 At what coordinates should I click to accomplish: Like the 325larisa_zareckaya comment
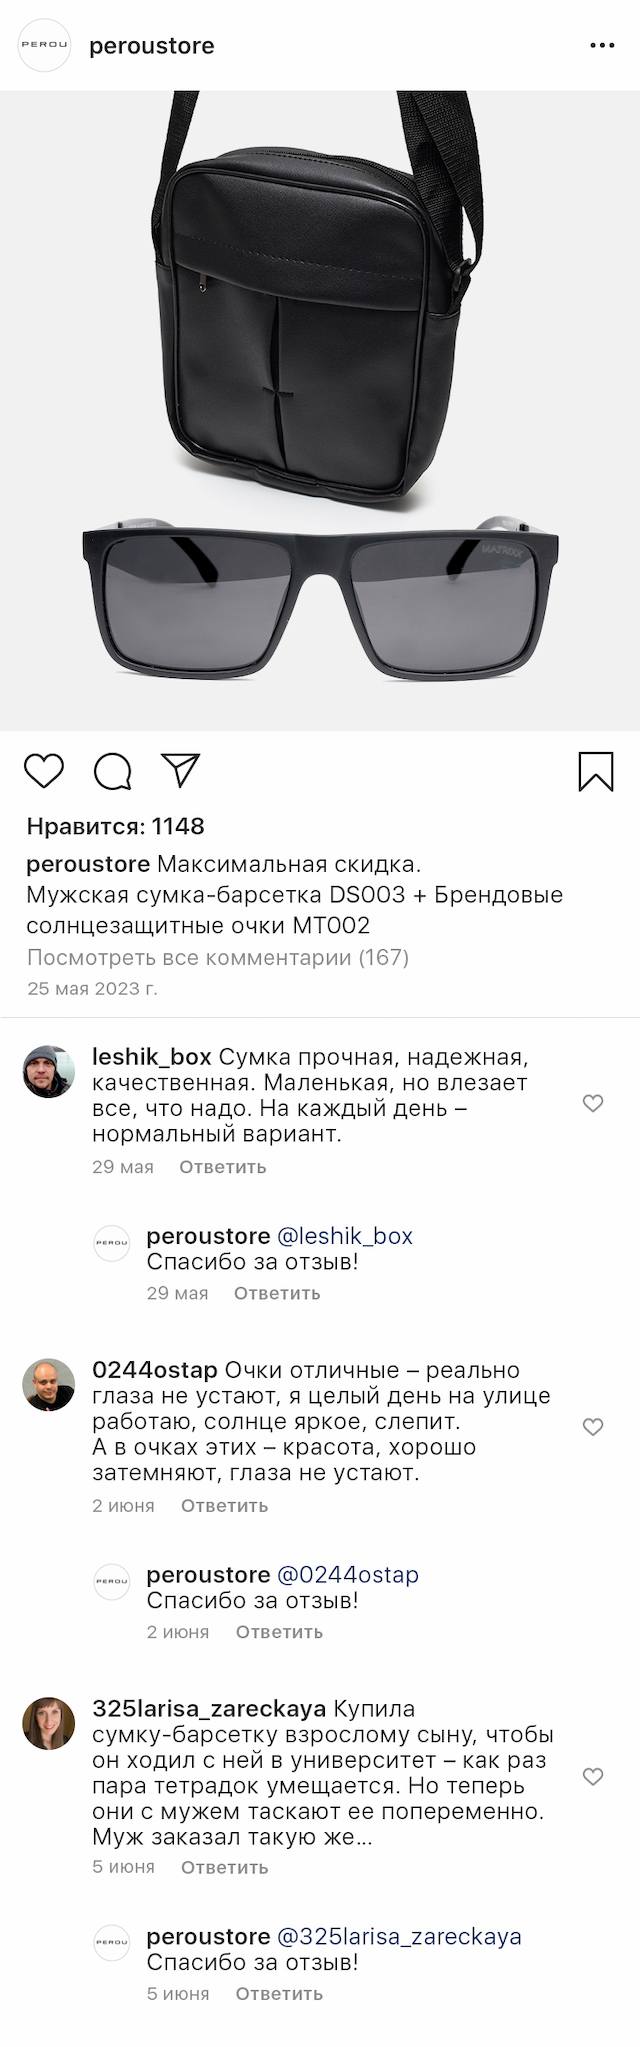[x=593, y=1777]
